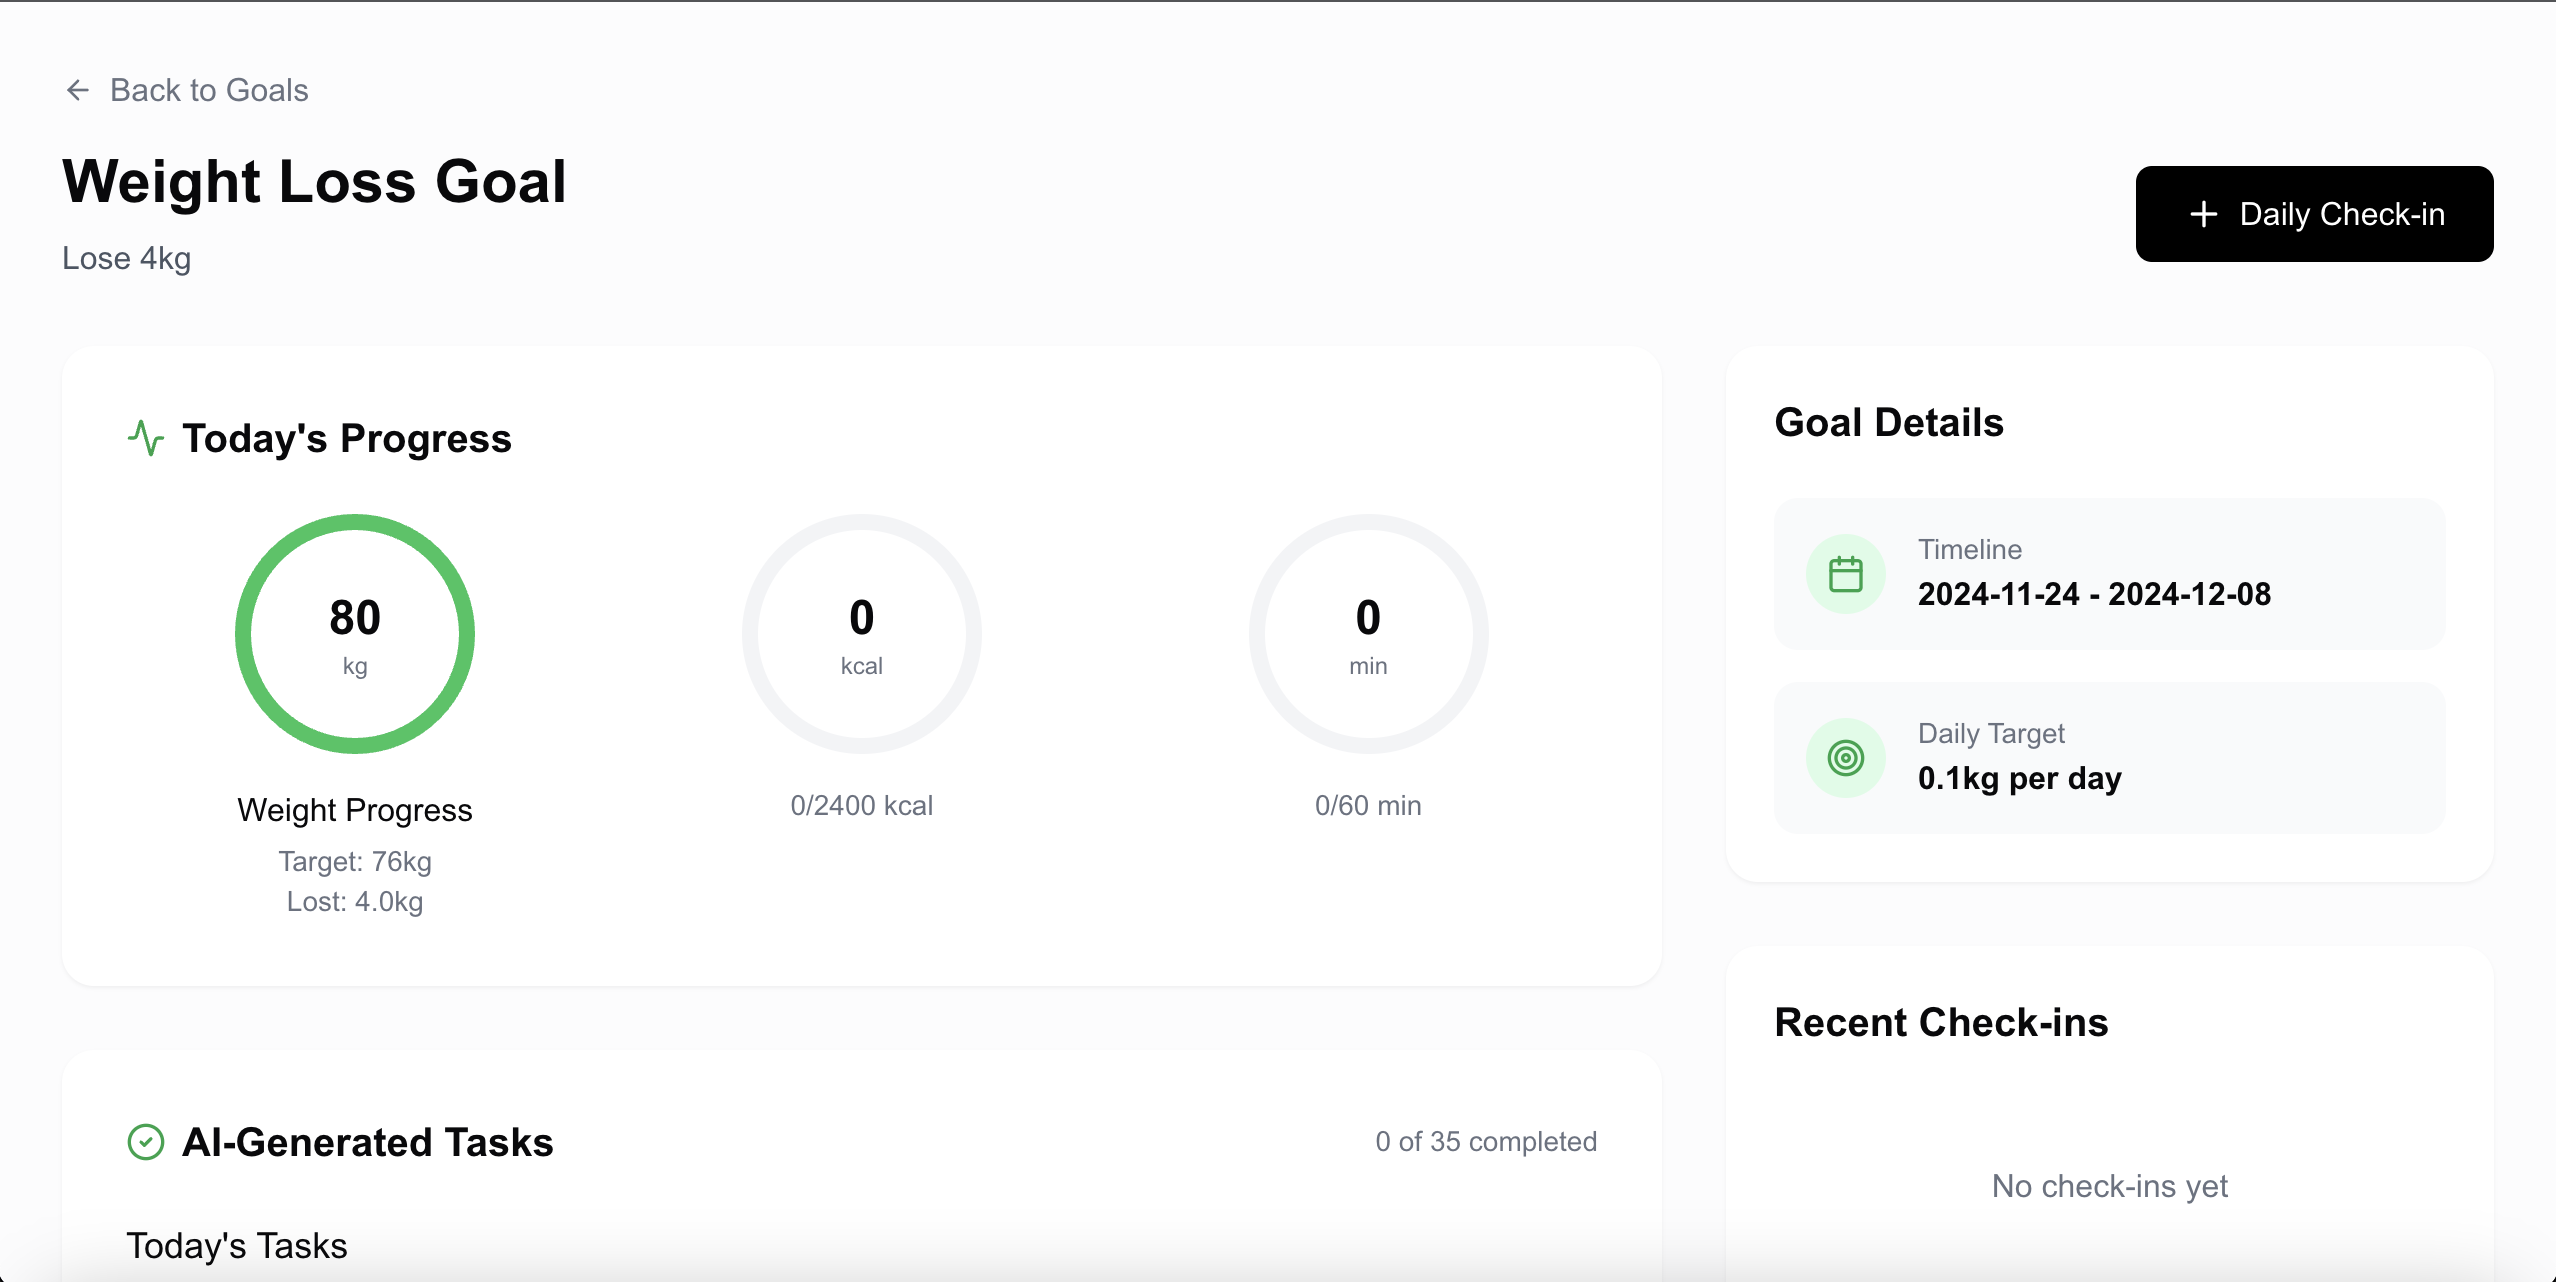Click the Weight Loss Goal heading

tap(314, 182)
